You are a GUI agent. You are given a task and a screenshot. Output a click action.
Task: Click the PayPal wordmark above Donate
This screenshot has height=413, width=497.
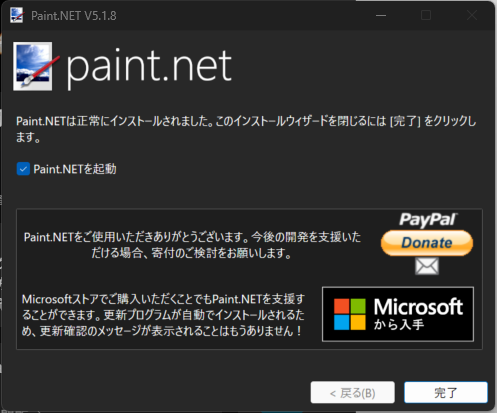[428, 220]
